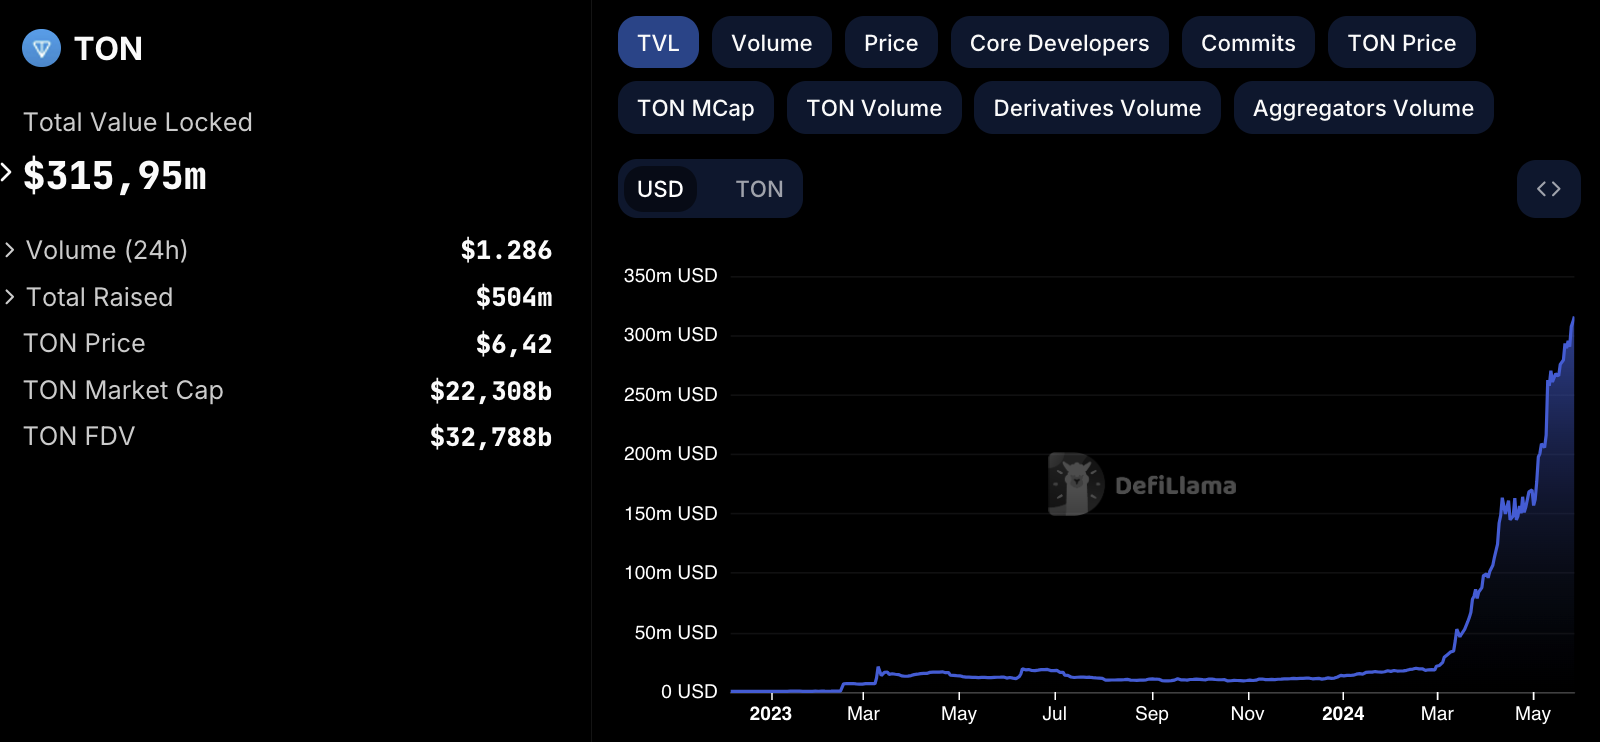Viewport: 1600px width, 742px height.
Task: Select the $32,788b FDV value
Action: (491, 437)
